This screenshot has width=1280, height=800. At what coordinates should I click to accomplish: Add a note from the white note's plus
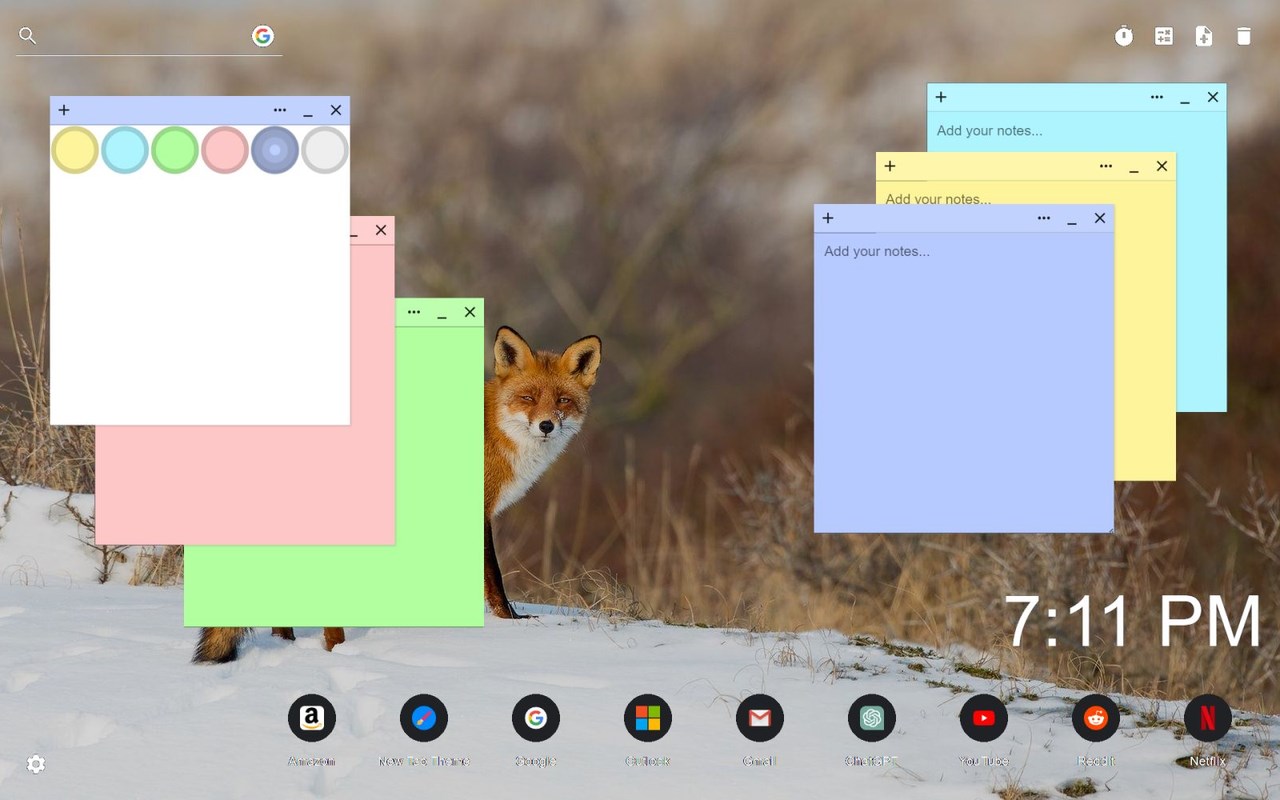[x=64, y=110]
